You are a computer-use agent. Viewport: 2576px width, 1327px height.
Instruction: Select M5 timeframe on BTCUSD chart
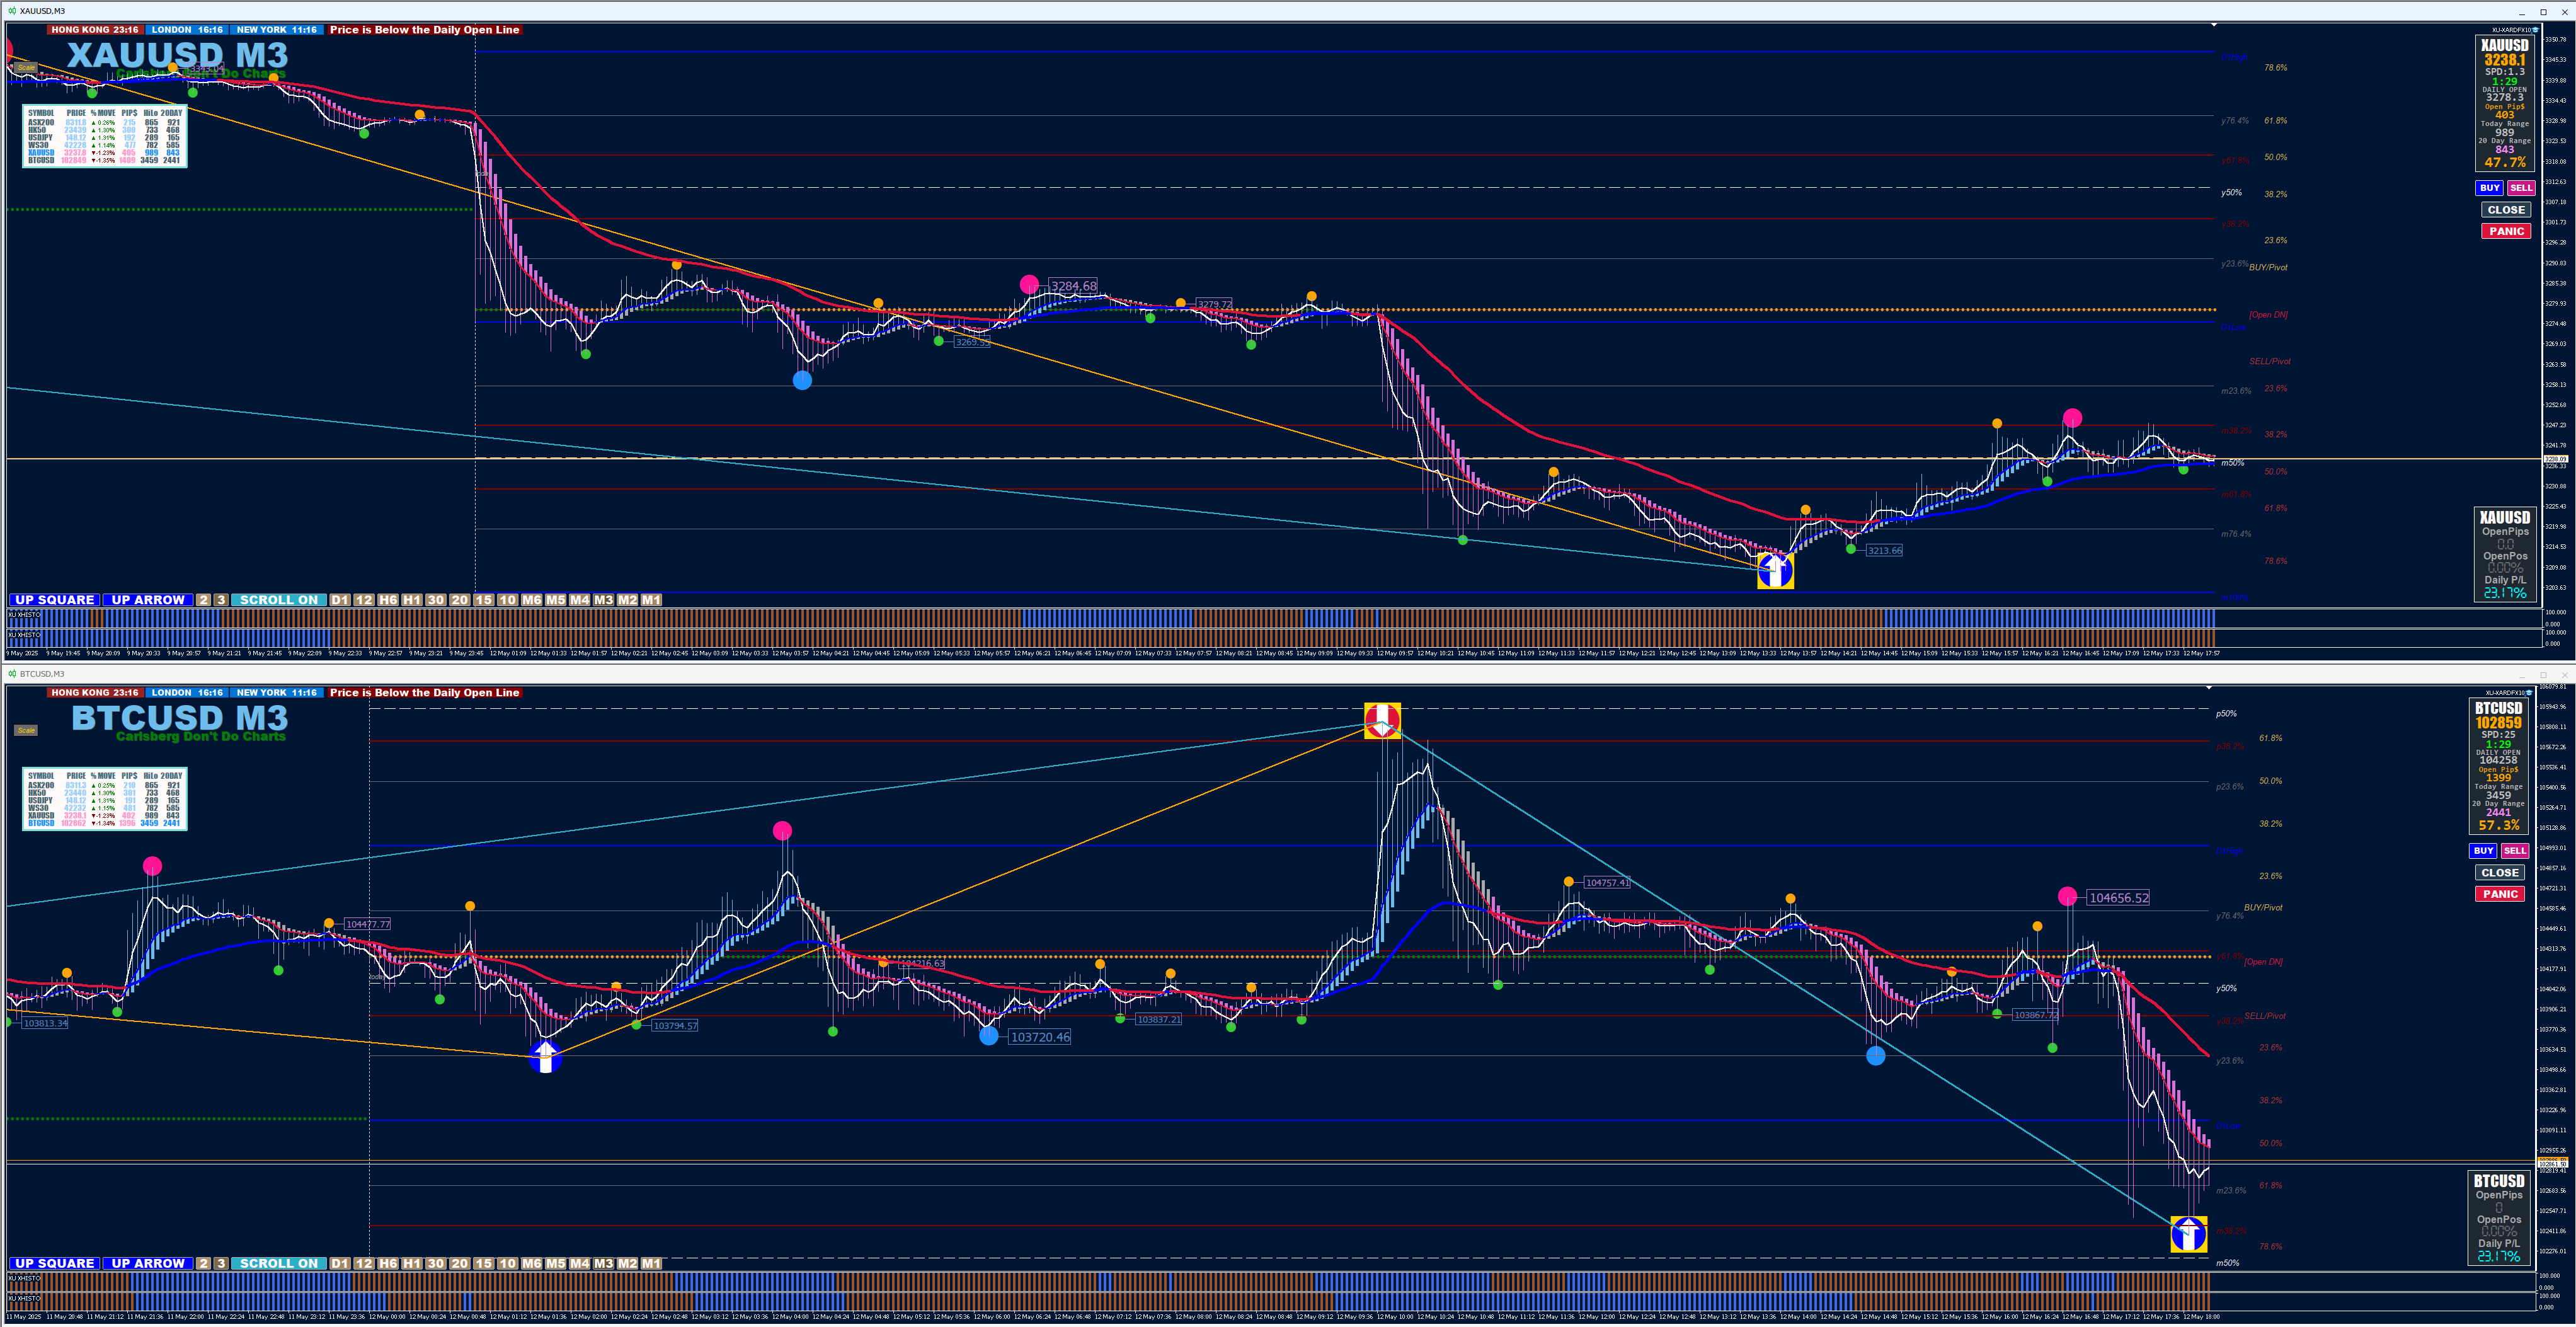pos(556,1263)
